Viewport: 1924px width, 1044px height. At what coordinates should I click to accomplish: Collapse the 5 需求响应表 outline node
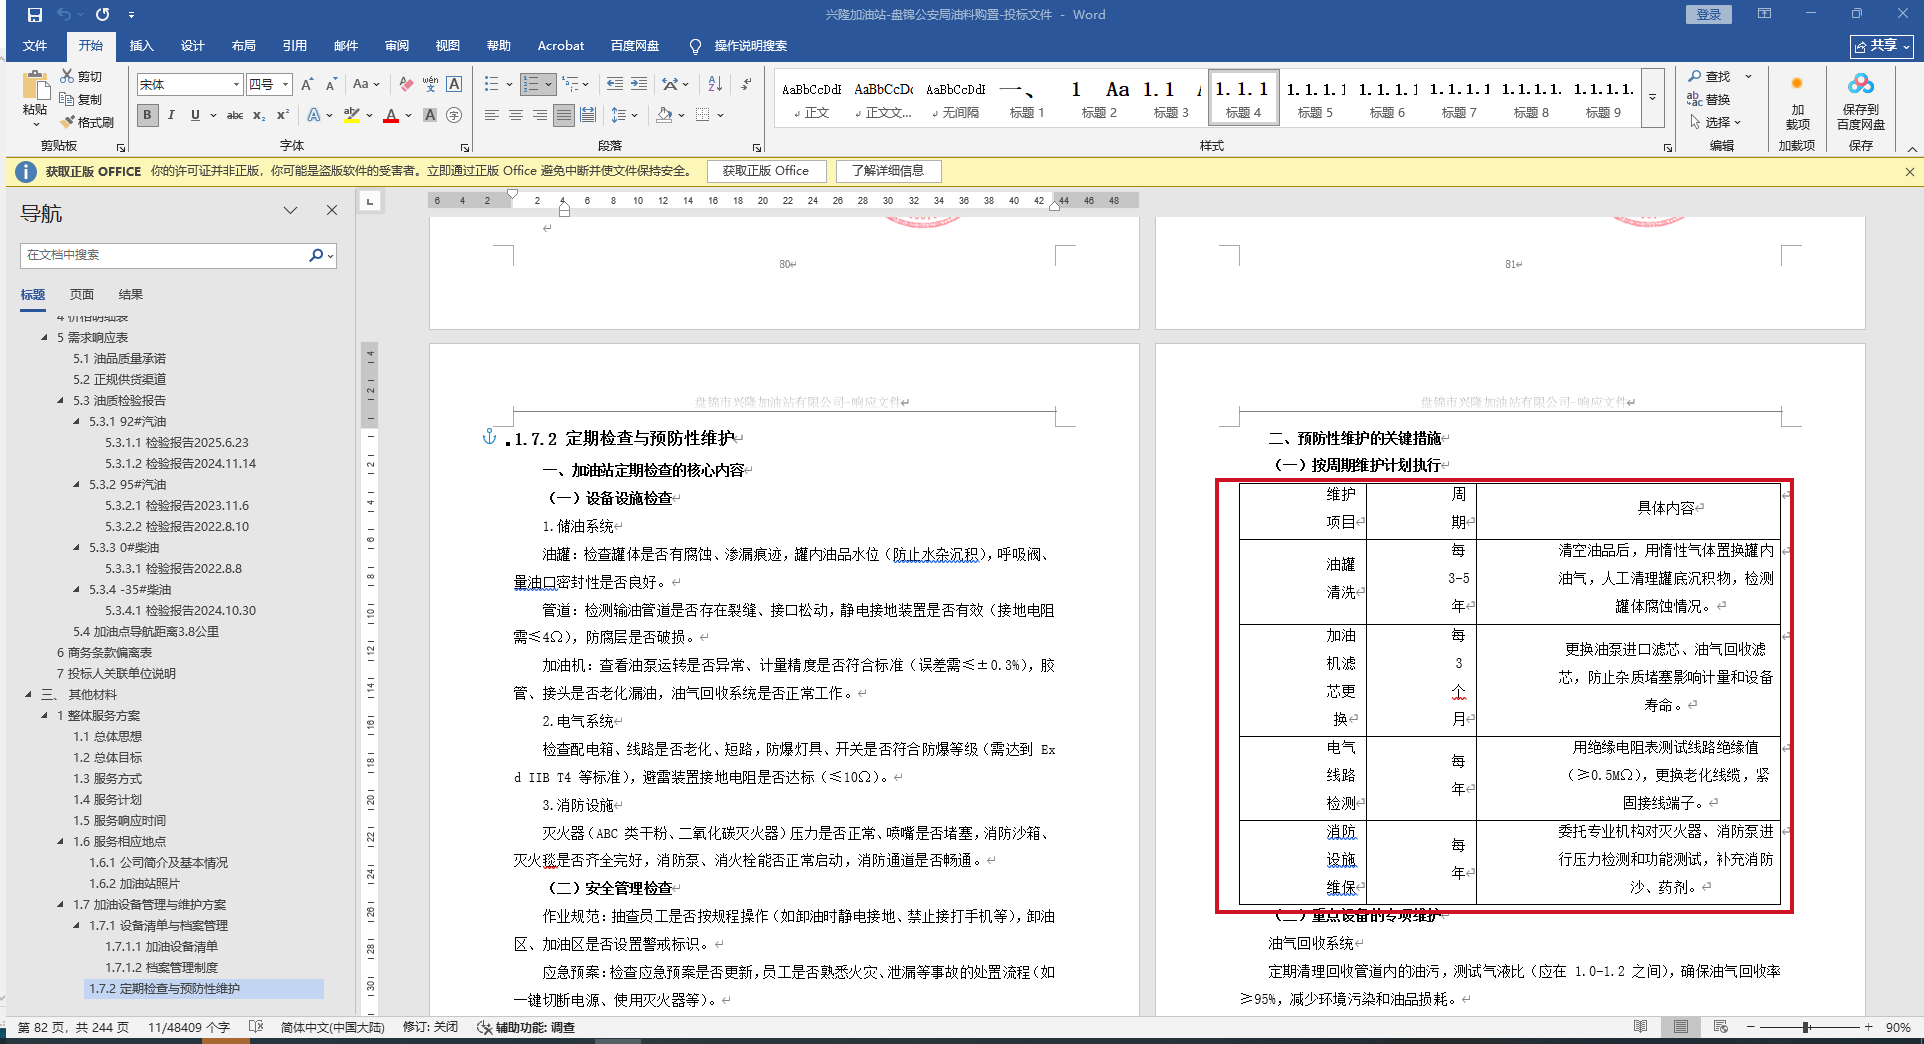pyautogui.click(x=44, y=337)
